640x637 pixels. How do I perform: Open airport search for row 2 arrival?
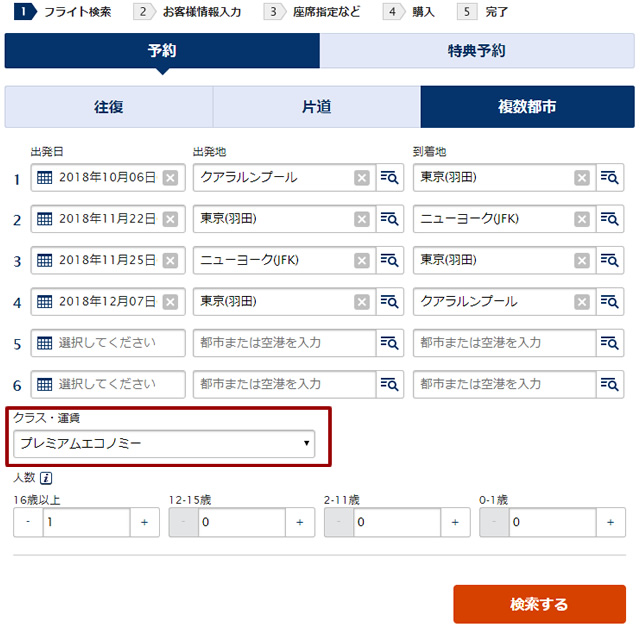click(x=609, y=219)
